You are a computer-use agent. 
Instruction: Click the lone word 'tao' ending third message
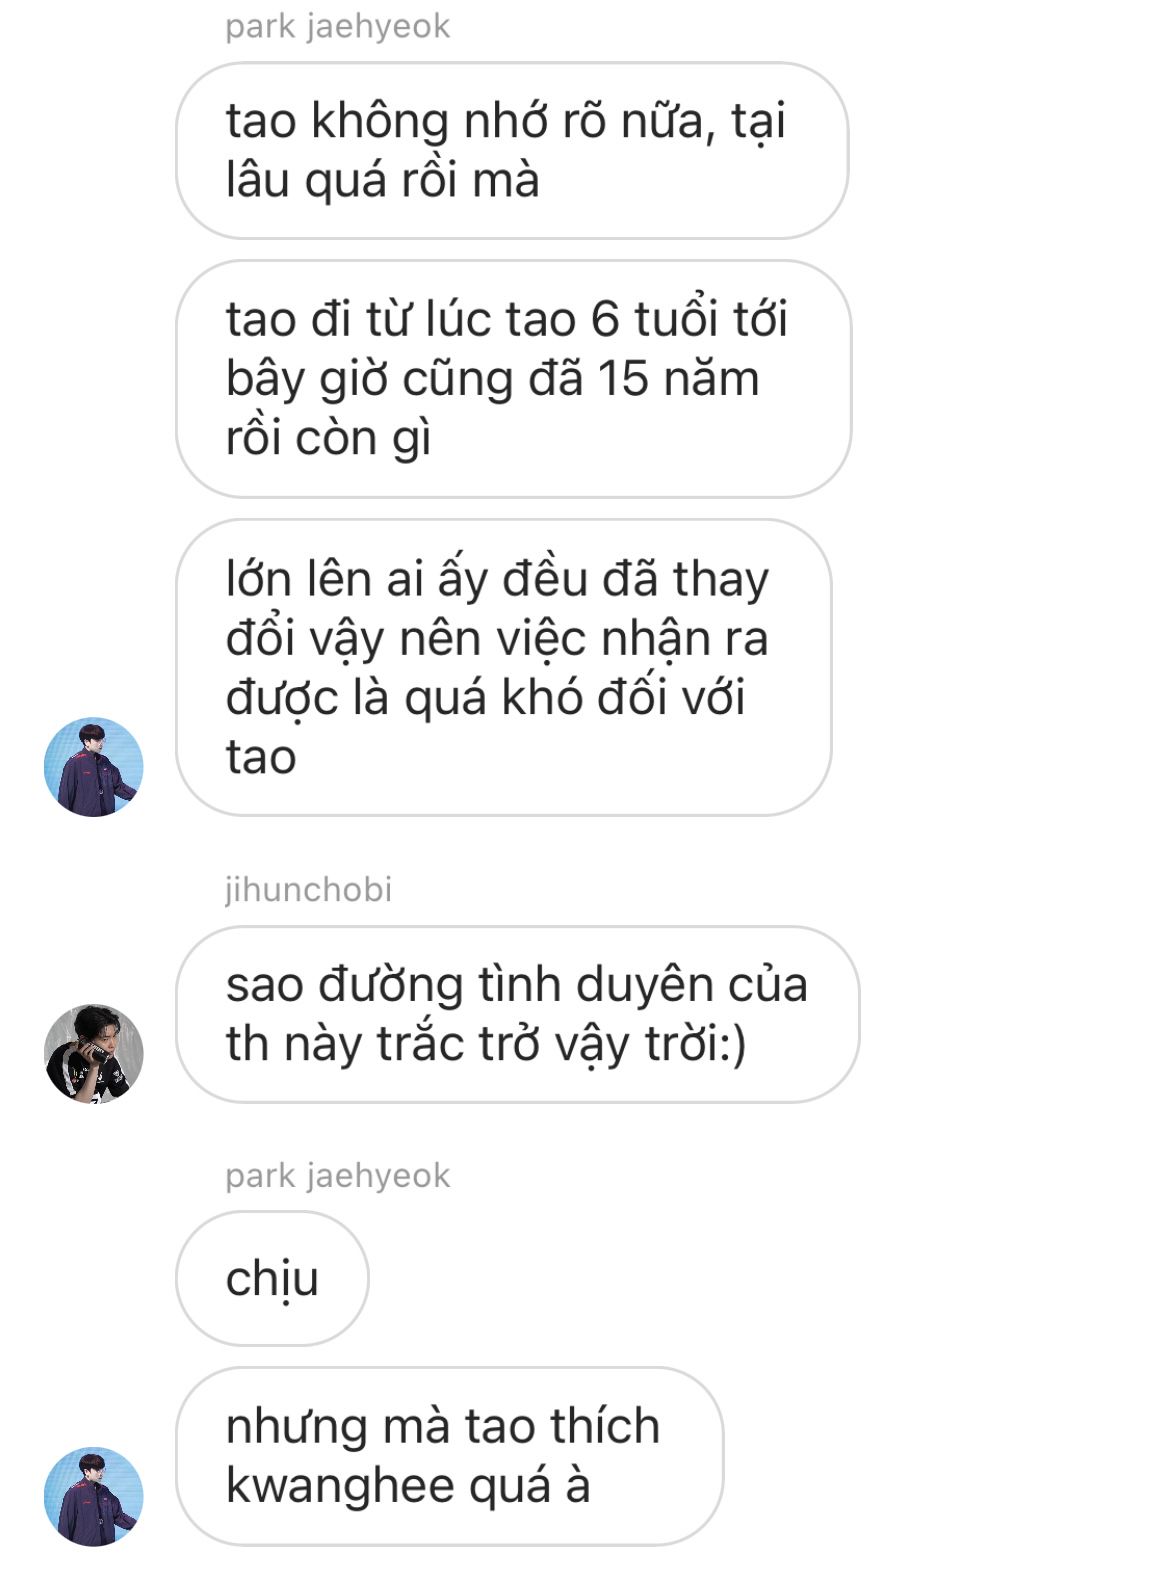[261, 757]
